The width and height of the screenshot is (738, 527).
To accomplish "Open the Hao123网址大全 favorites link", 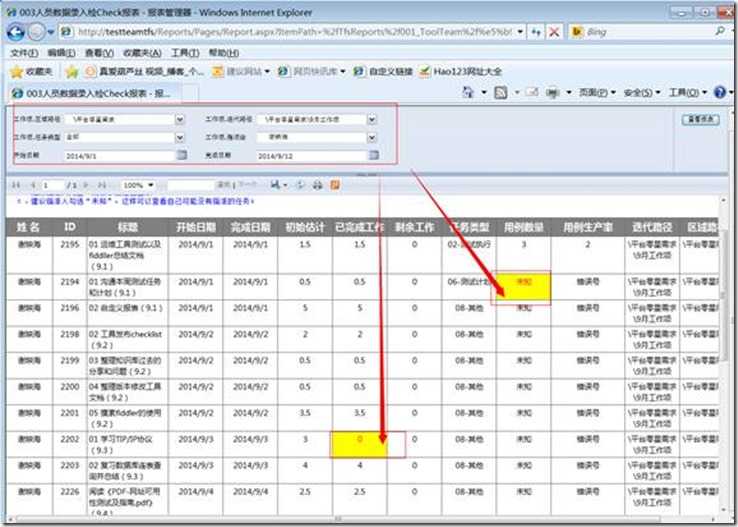I will [x=460, y=72].
